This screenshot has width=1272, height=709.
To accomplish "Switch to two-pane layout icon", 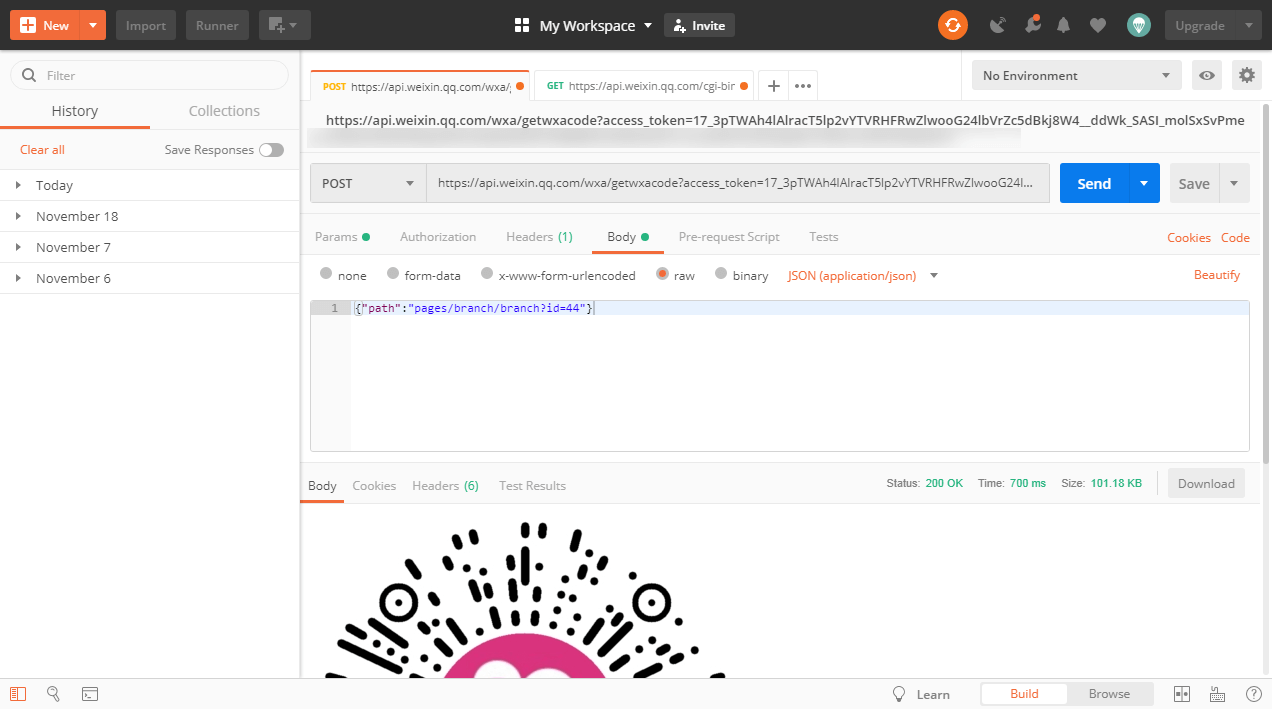I will click(1181, 693).
